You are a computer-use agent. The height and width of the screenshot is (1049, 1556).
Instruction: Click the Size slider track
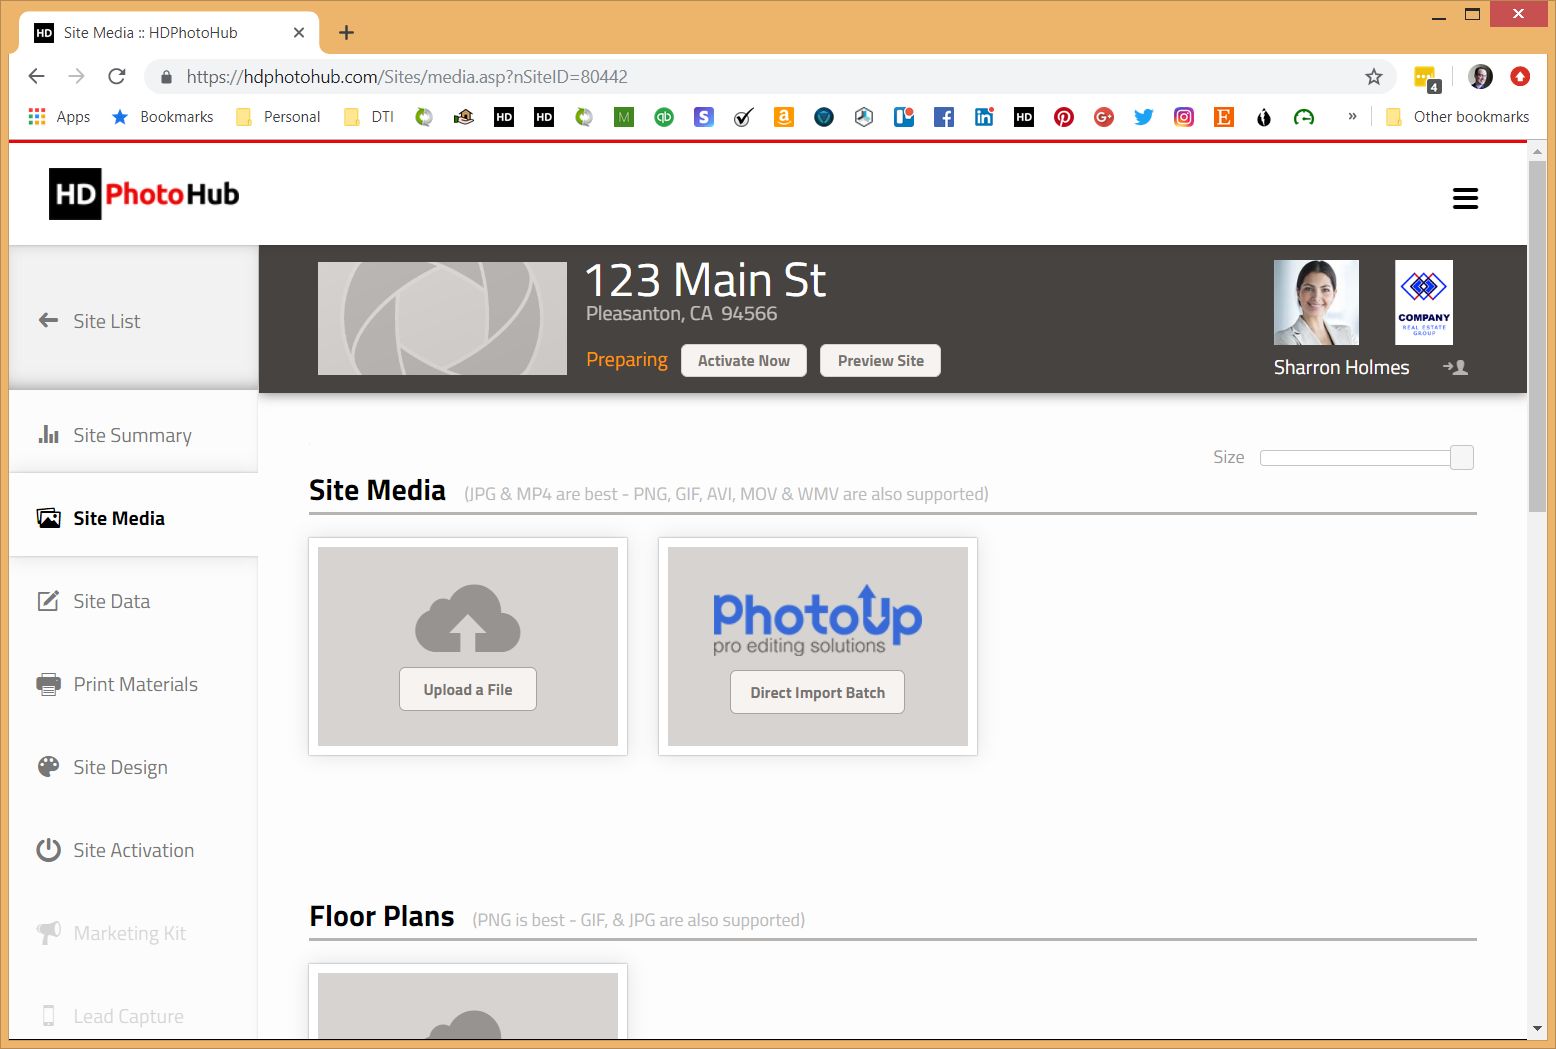tap(1355, 458)
